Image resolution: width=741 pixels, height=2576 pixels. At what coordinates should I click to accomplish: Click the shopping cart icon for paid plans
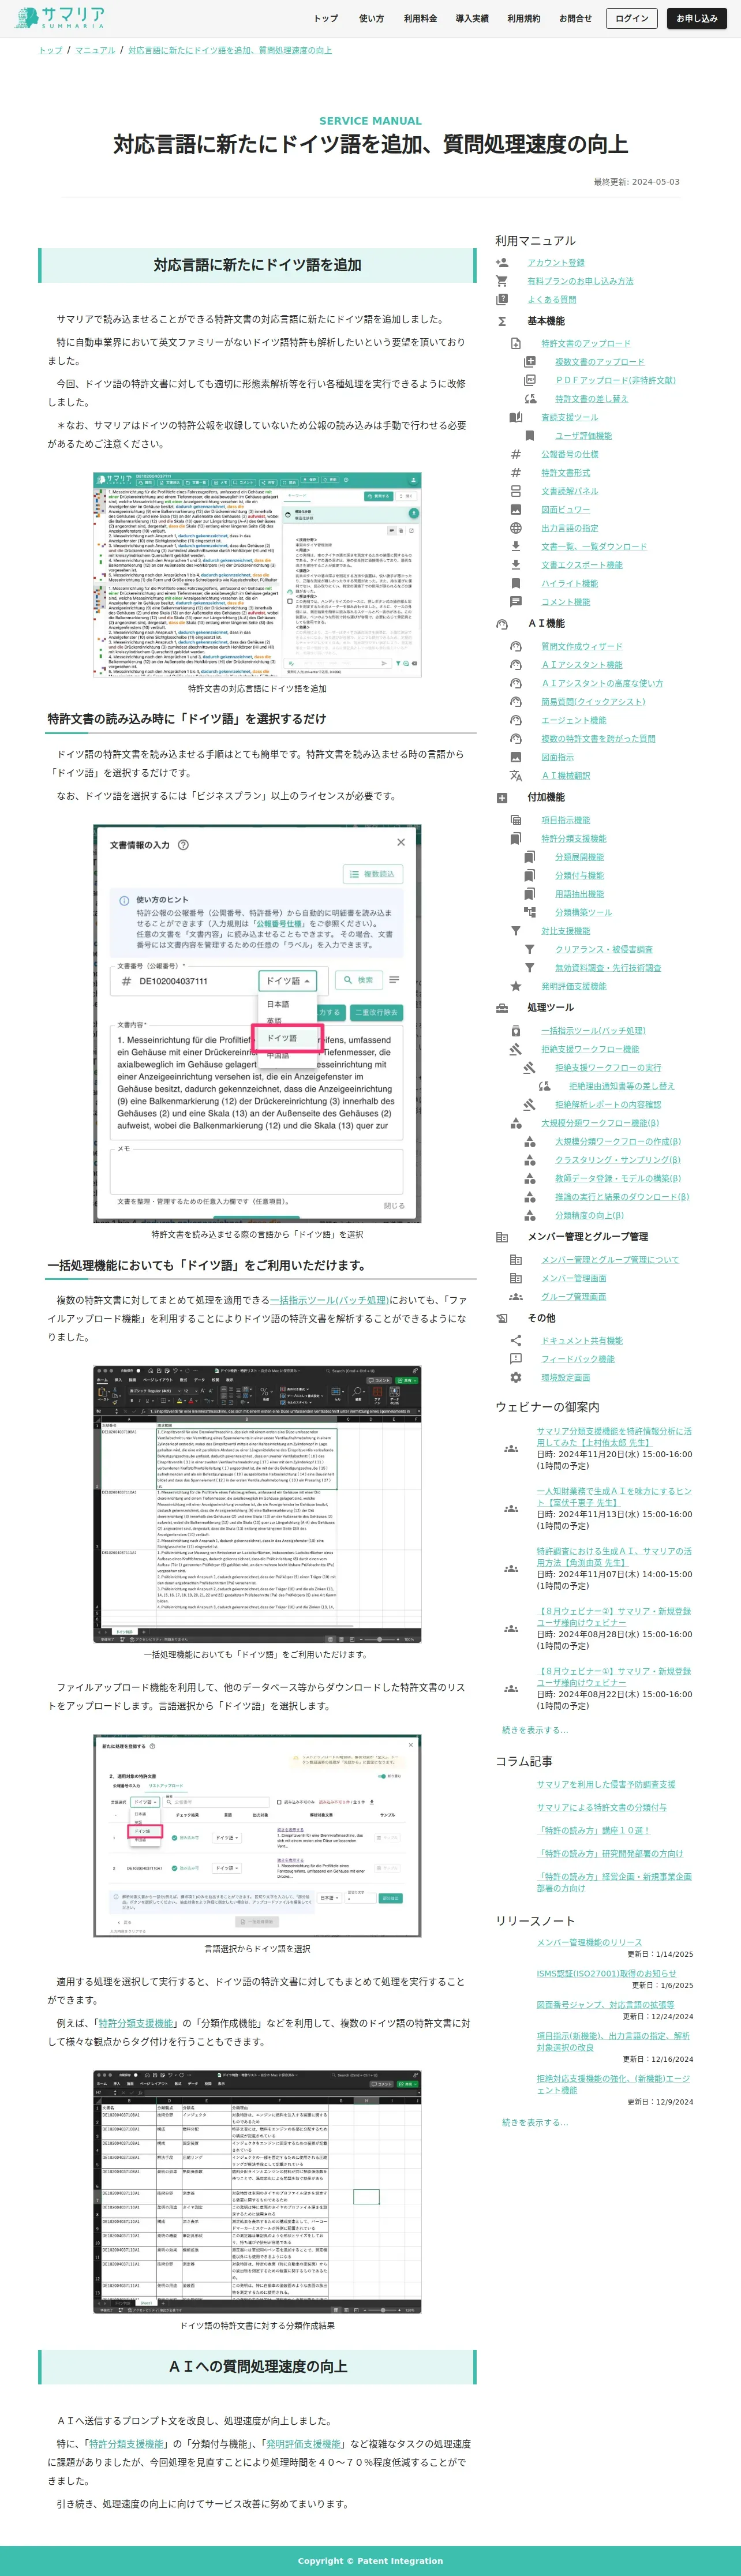click(x=502, y=281)
